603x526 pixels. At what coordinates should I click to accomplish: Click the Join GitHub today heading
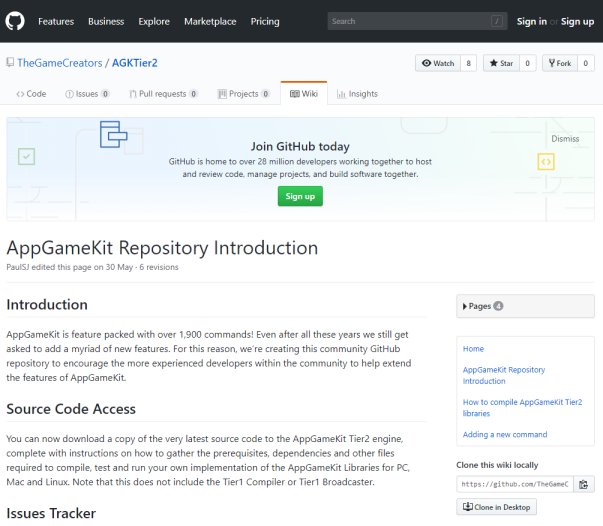pyautogui.click(x=300, y=146)
